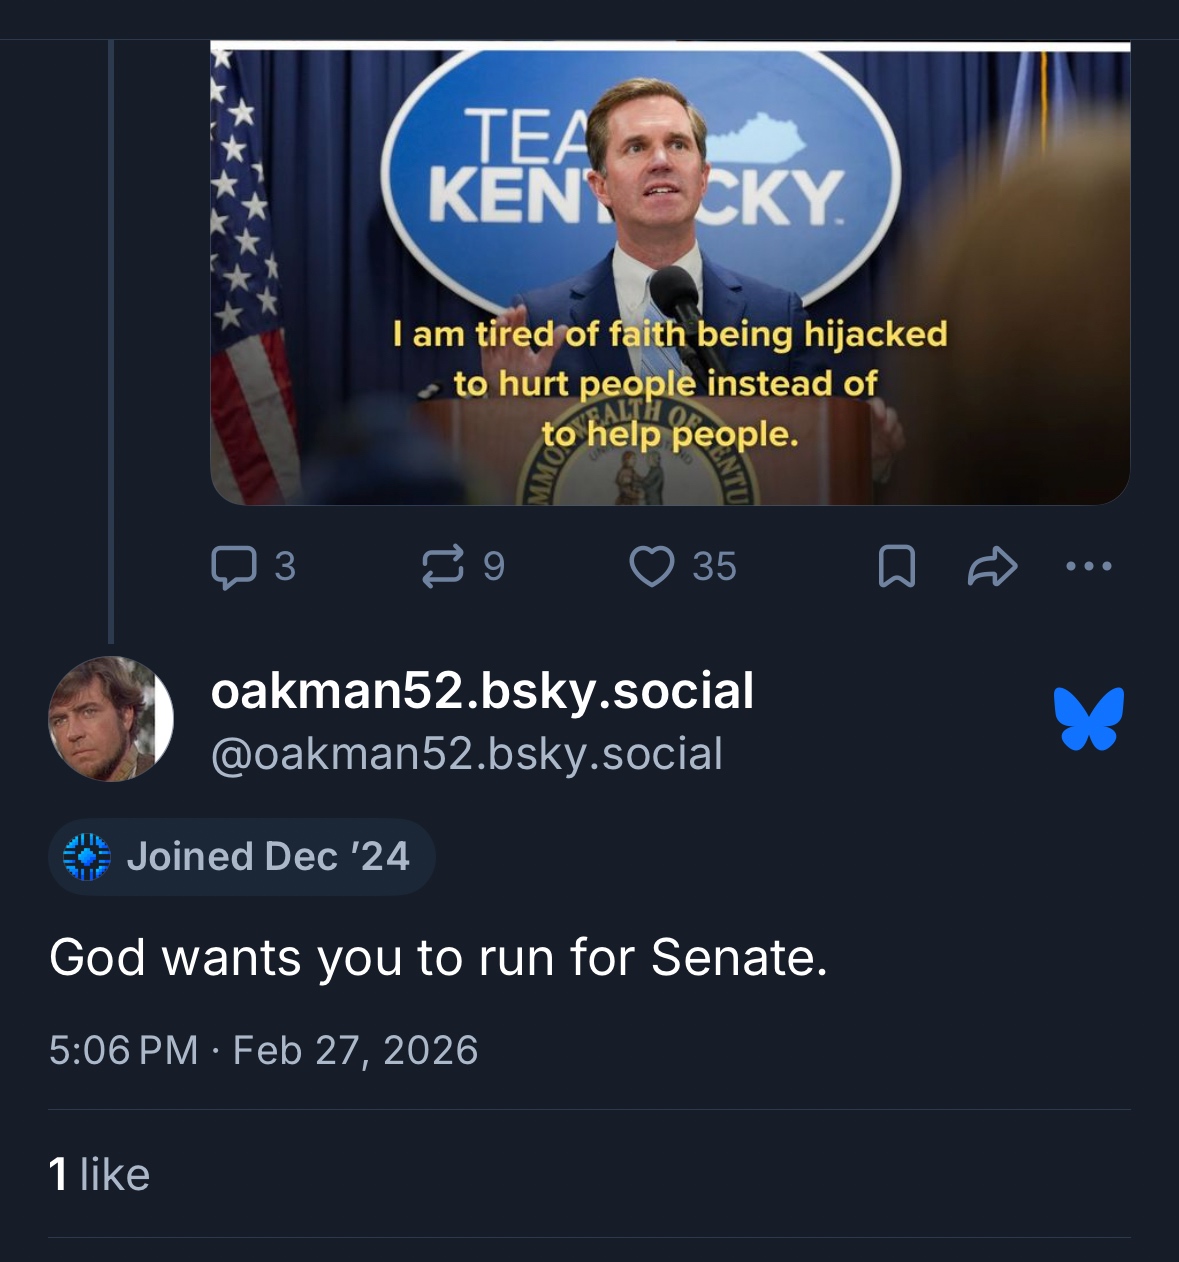The height and width of the screenshot is (1262, 1179).
Task: Like the post with heart icon
Action: [x=651, y=567]
